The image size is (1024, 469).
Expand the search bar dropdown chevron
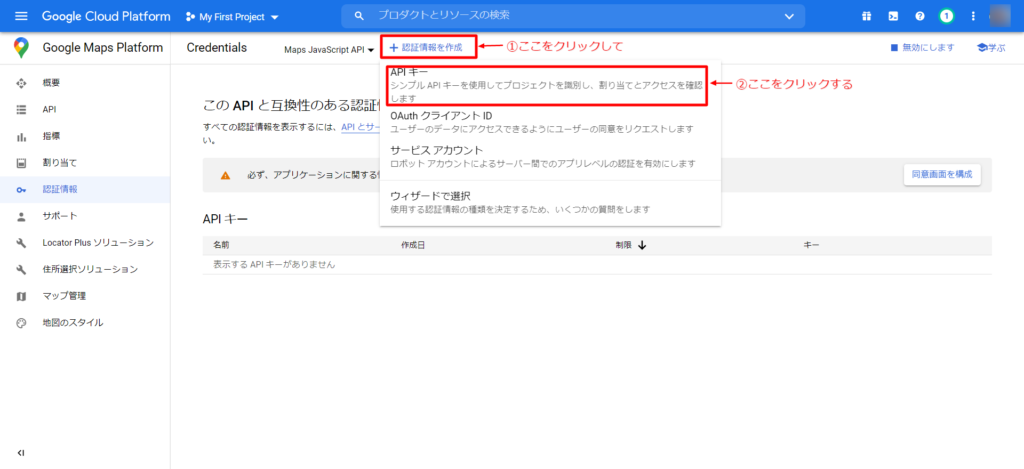click(789, 16)
